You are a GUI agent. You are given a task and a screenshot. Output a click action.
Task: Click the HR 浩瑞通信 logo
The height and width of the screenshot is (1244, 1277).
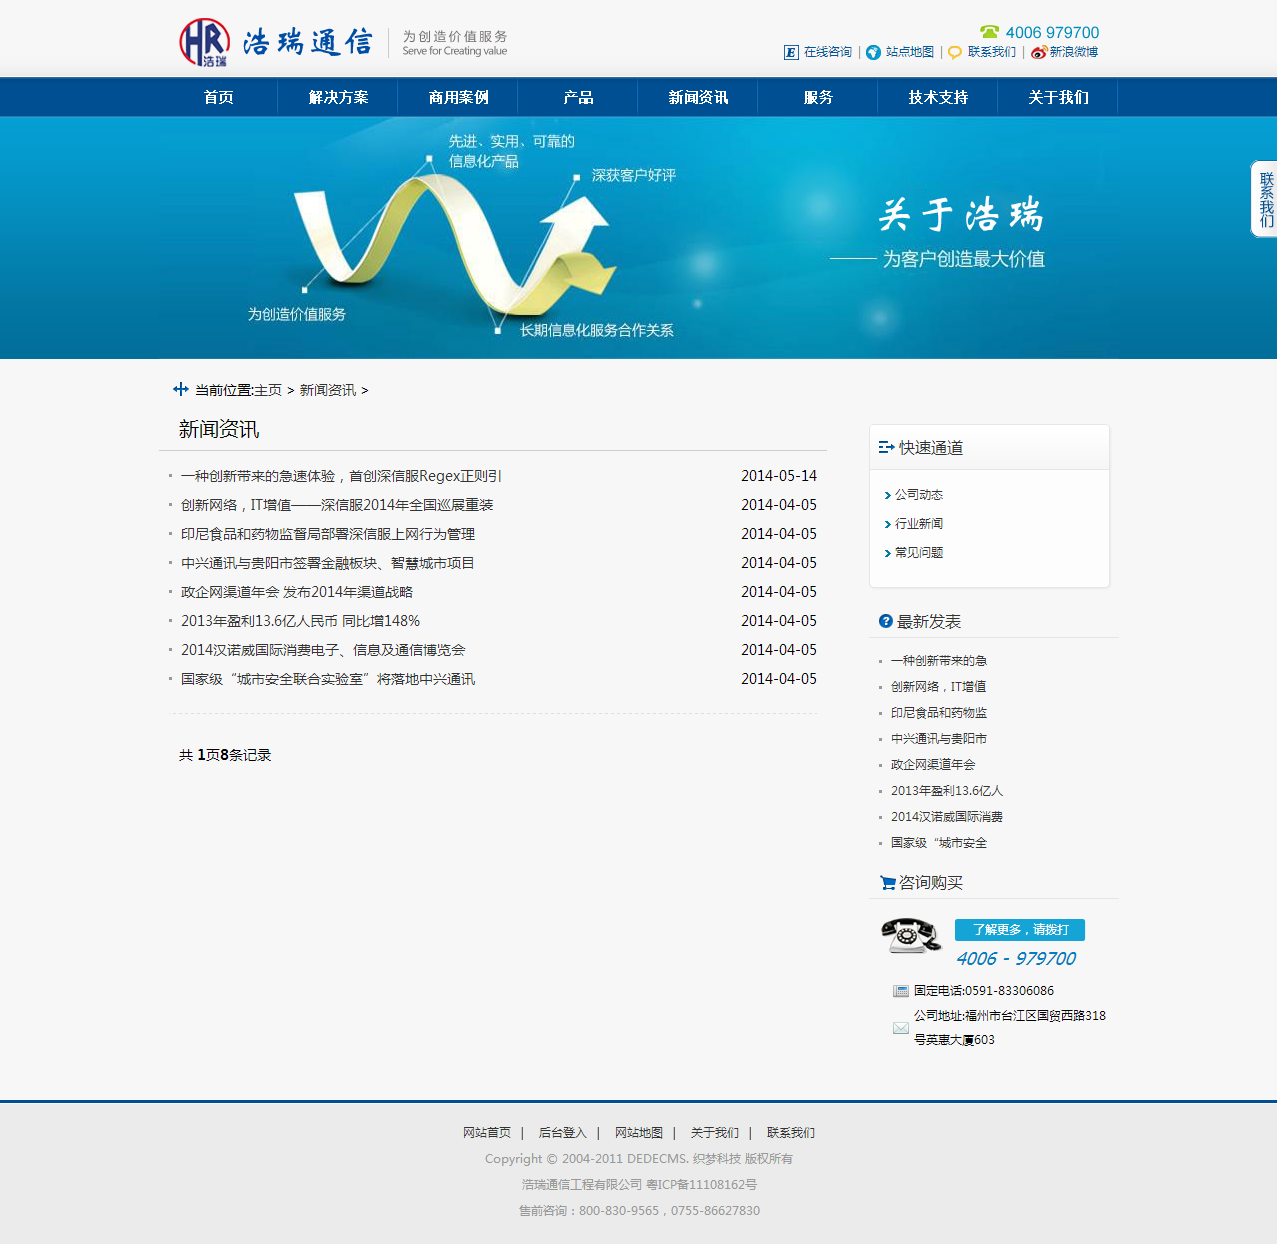[276, 42]
